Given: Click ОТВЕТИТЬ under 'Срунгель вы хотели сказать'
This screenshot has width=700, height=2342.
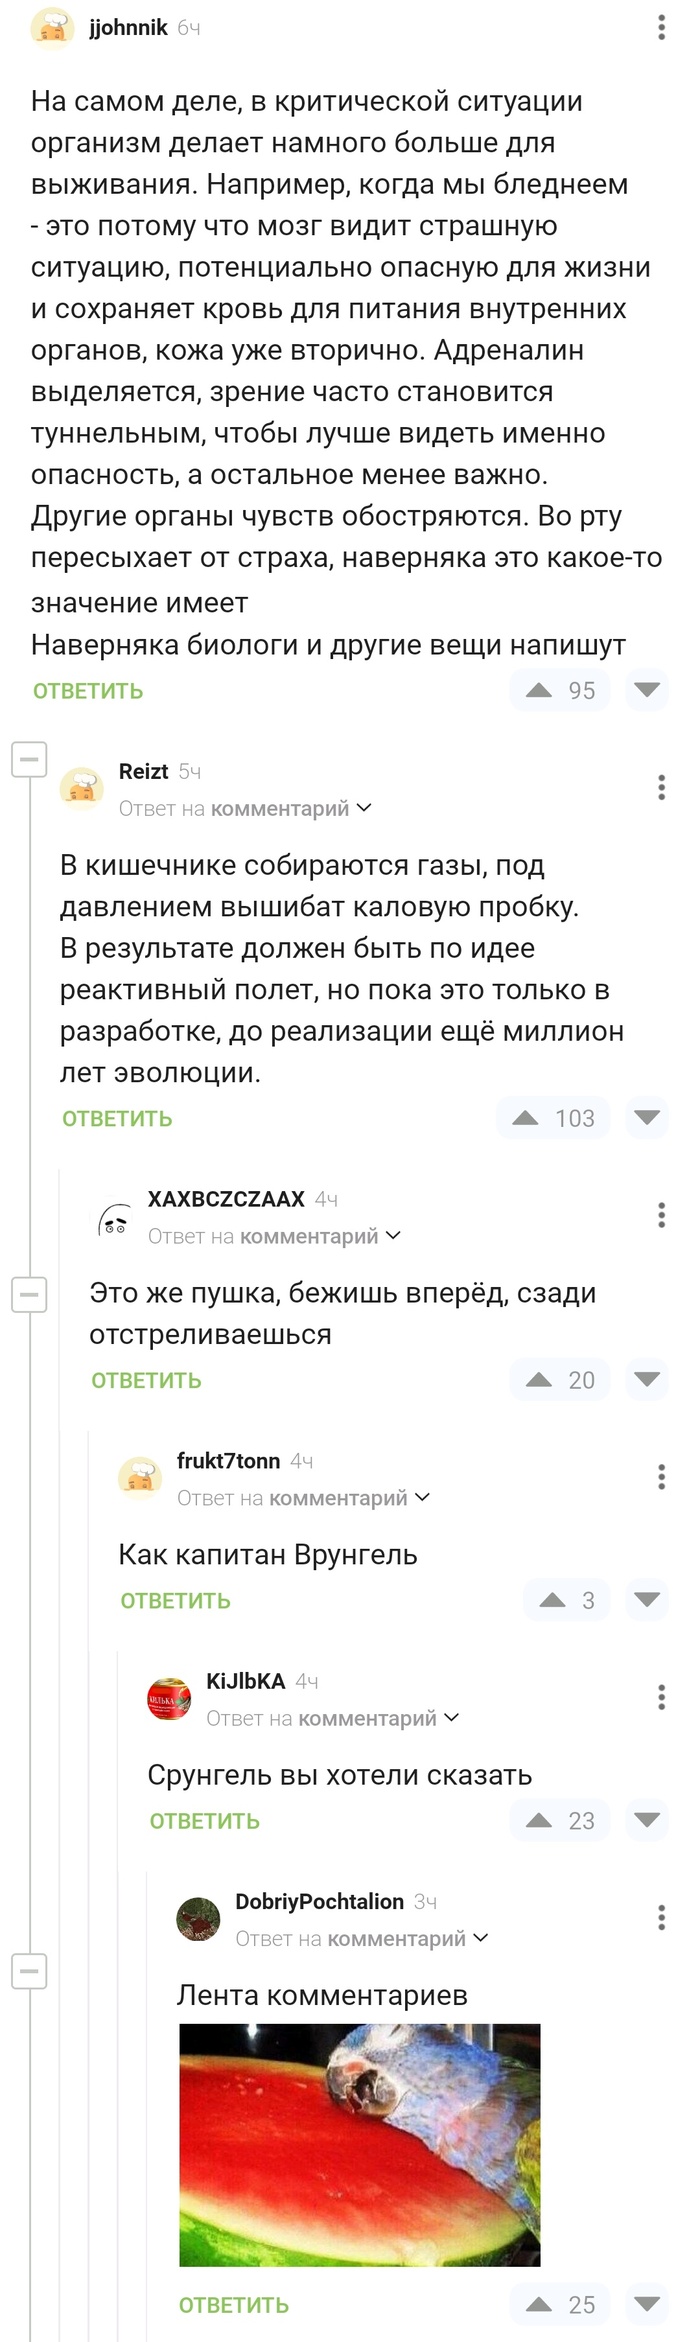Looking at the screenshot, I should (203, 1820).
